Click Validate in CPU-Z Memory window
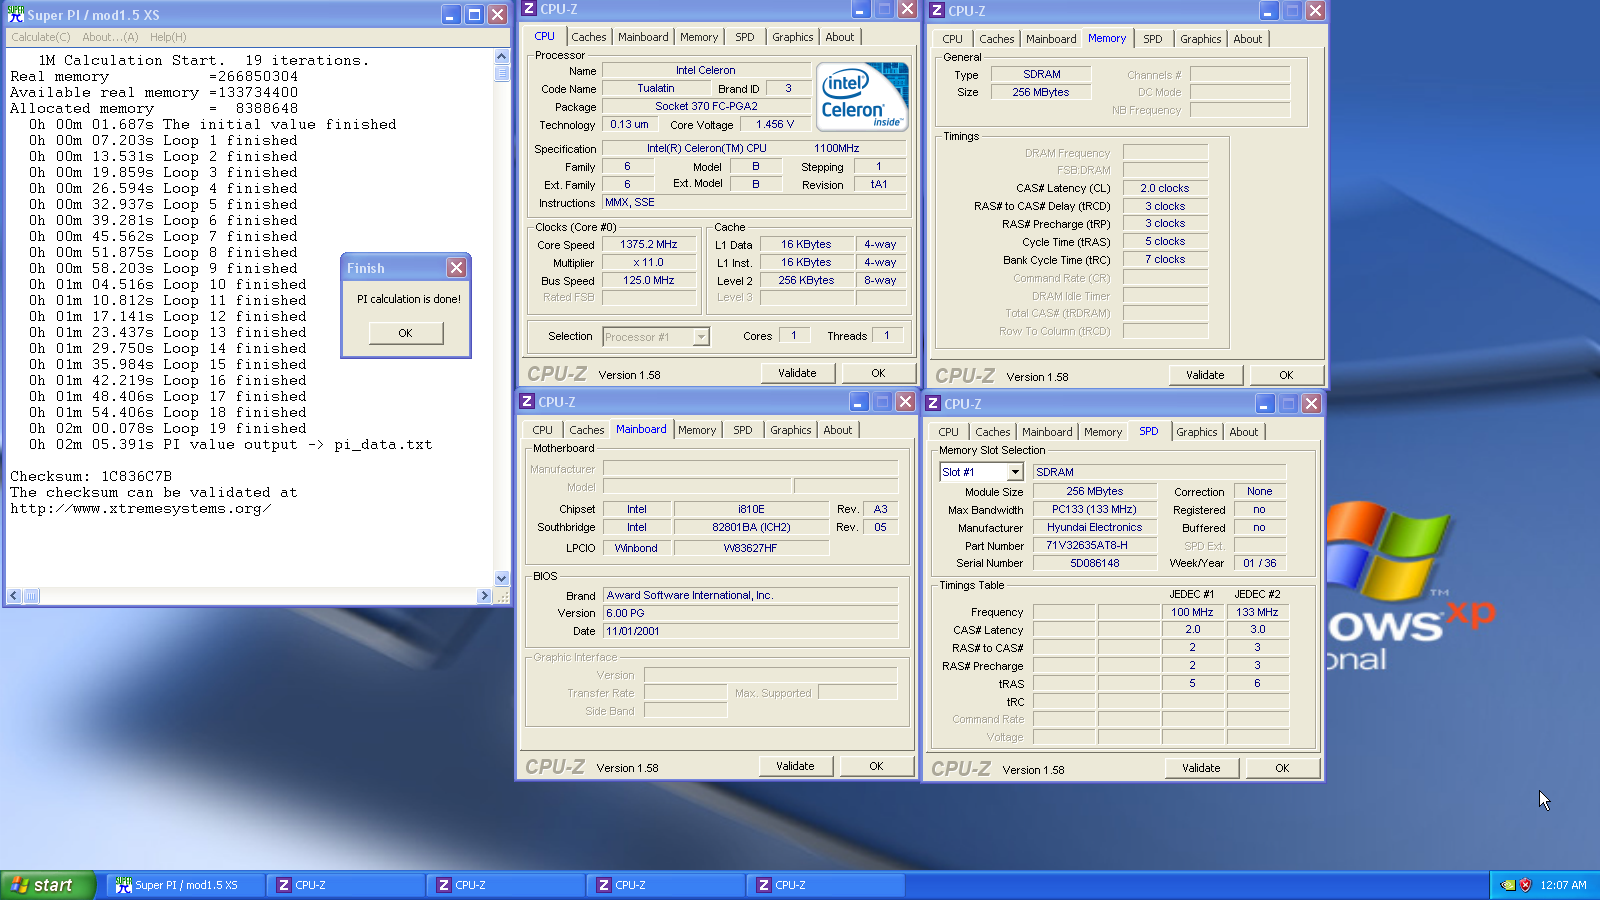This screenshot has width=1600, height=900. (1206, 375)
